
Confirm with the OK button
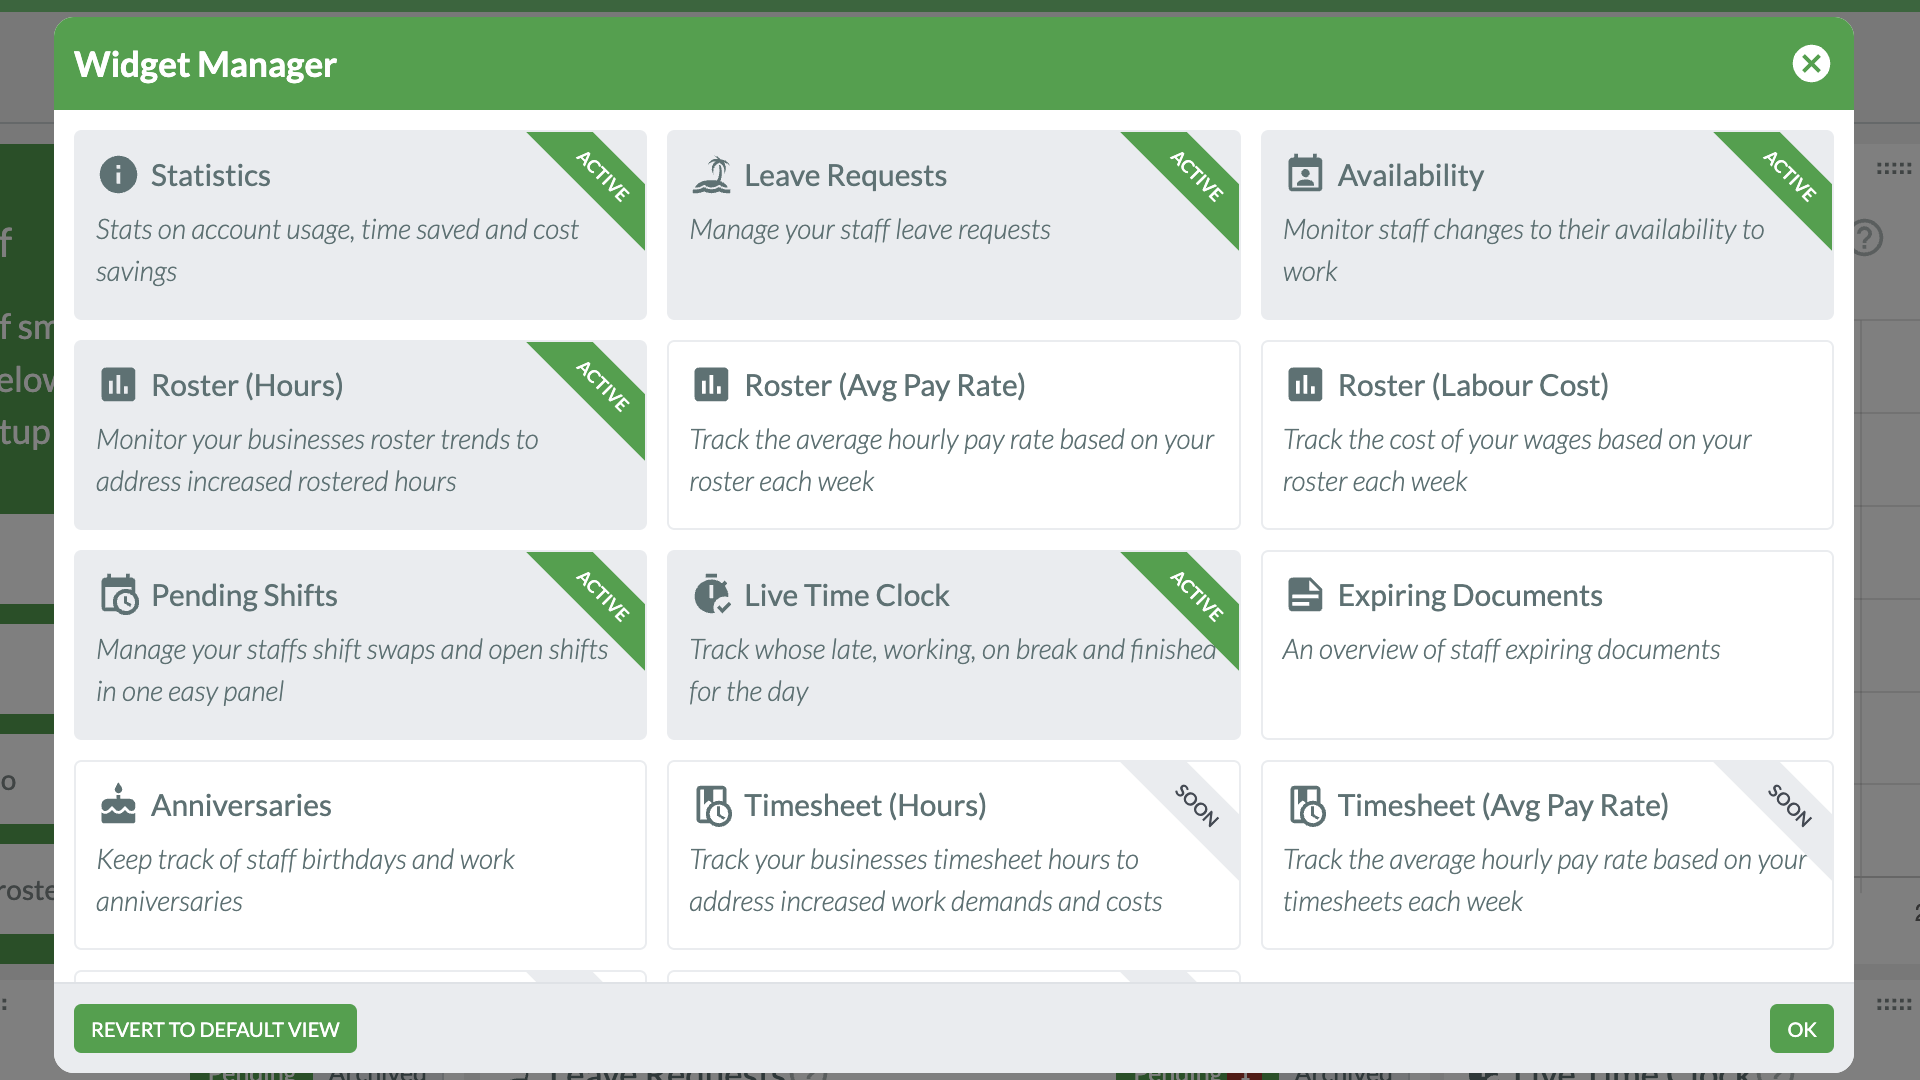pyautogui.click(x=1801, y=1028)
